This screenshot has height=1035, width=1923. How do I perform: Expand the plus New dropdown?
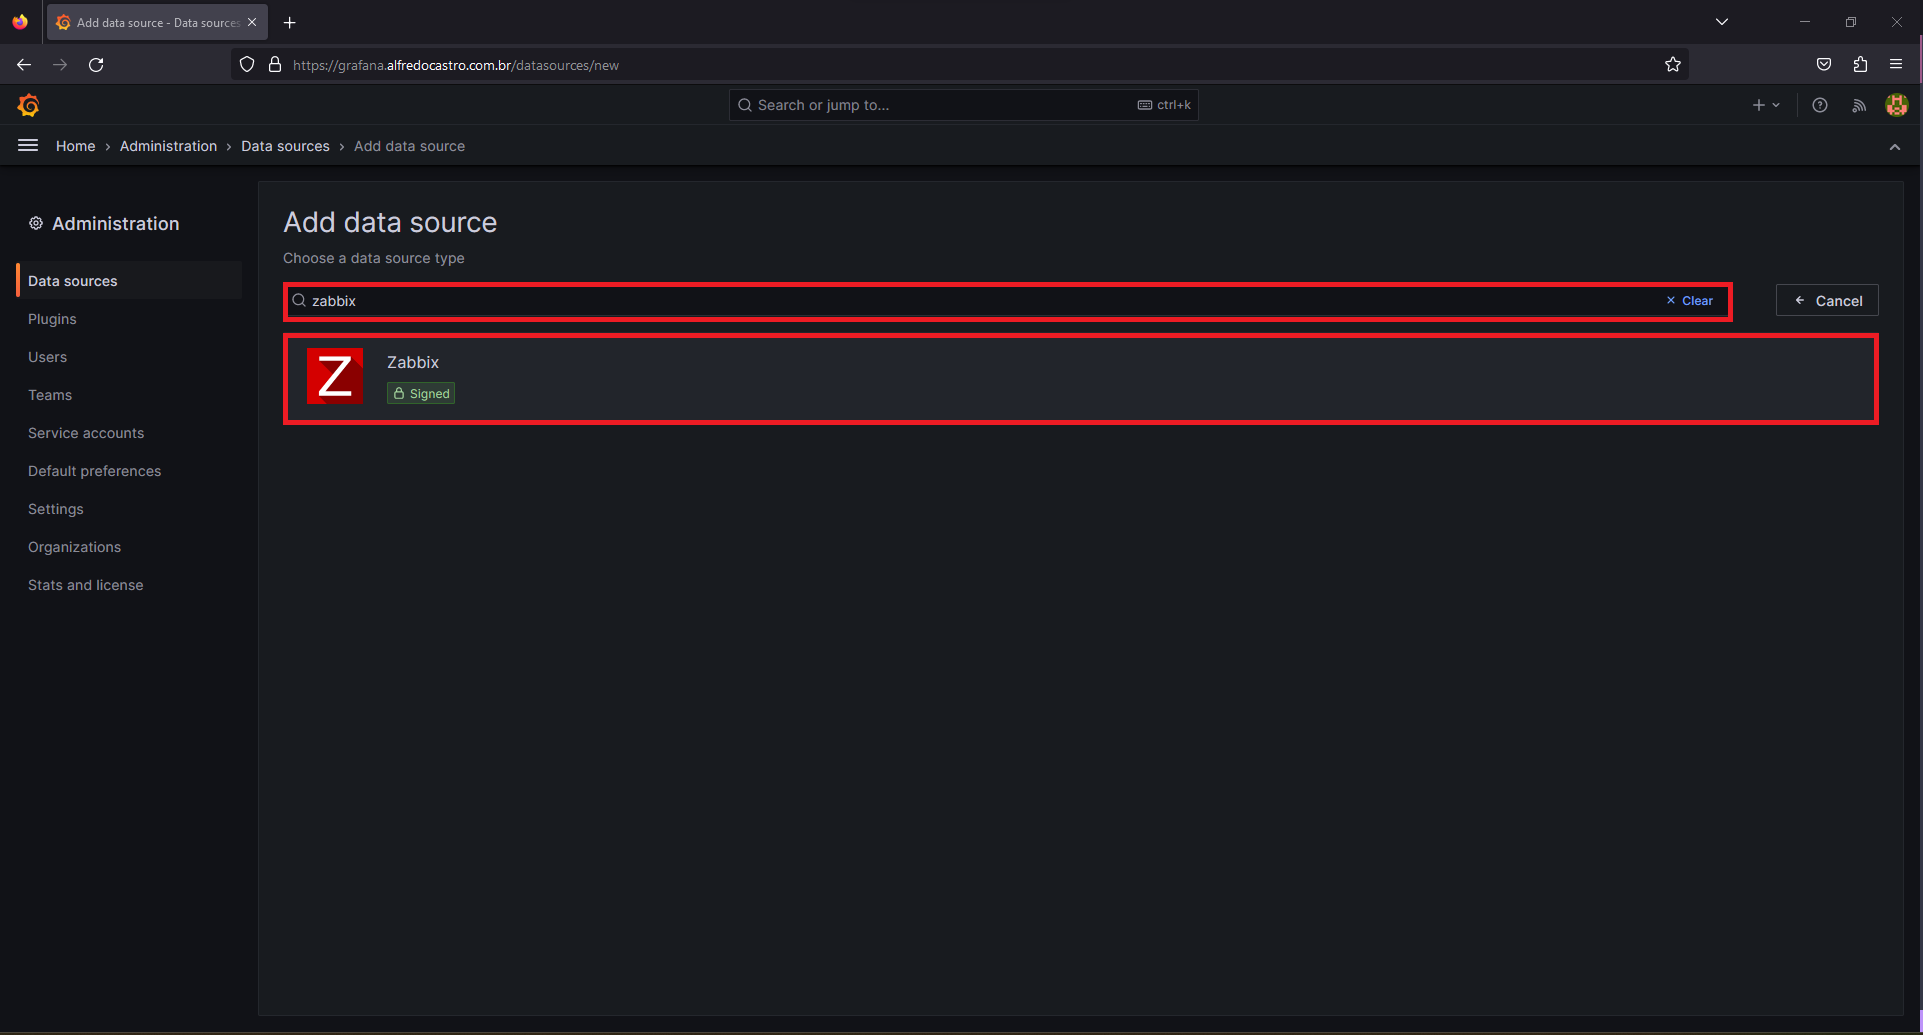(x=1766, y=105)
